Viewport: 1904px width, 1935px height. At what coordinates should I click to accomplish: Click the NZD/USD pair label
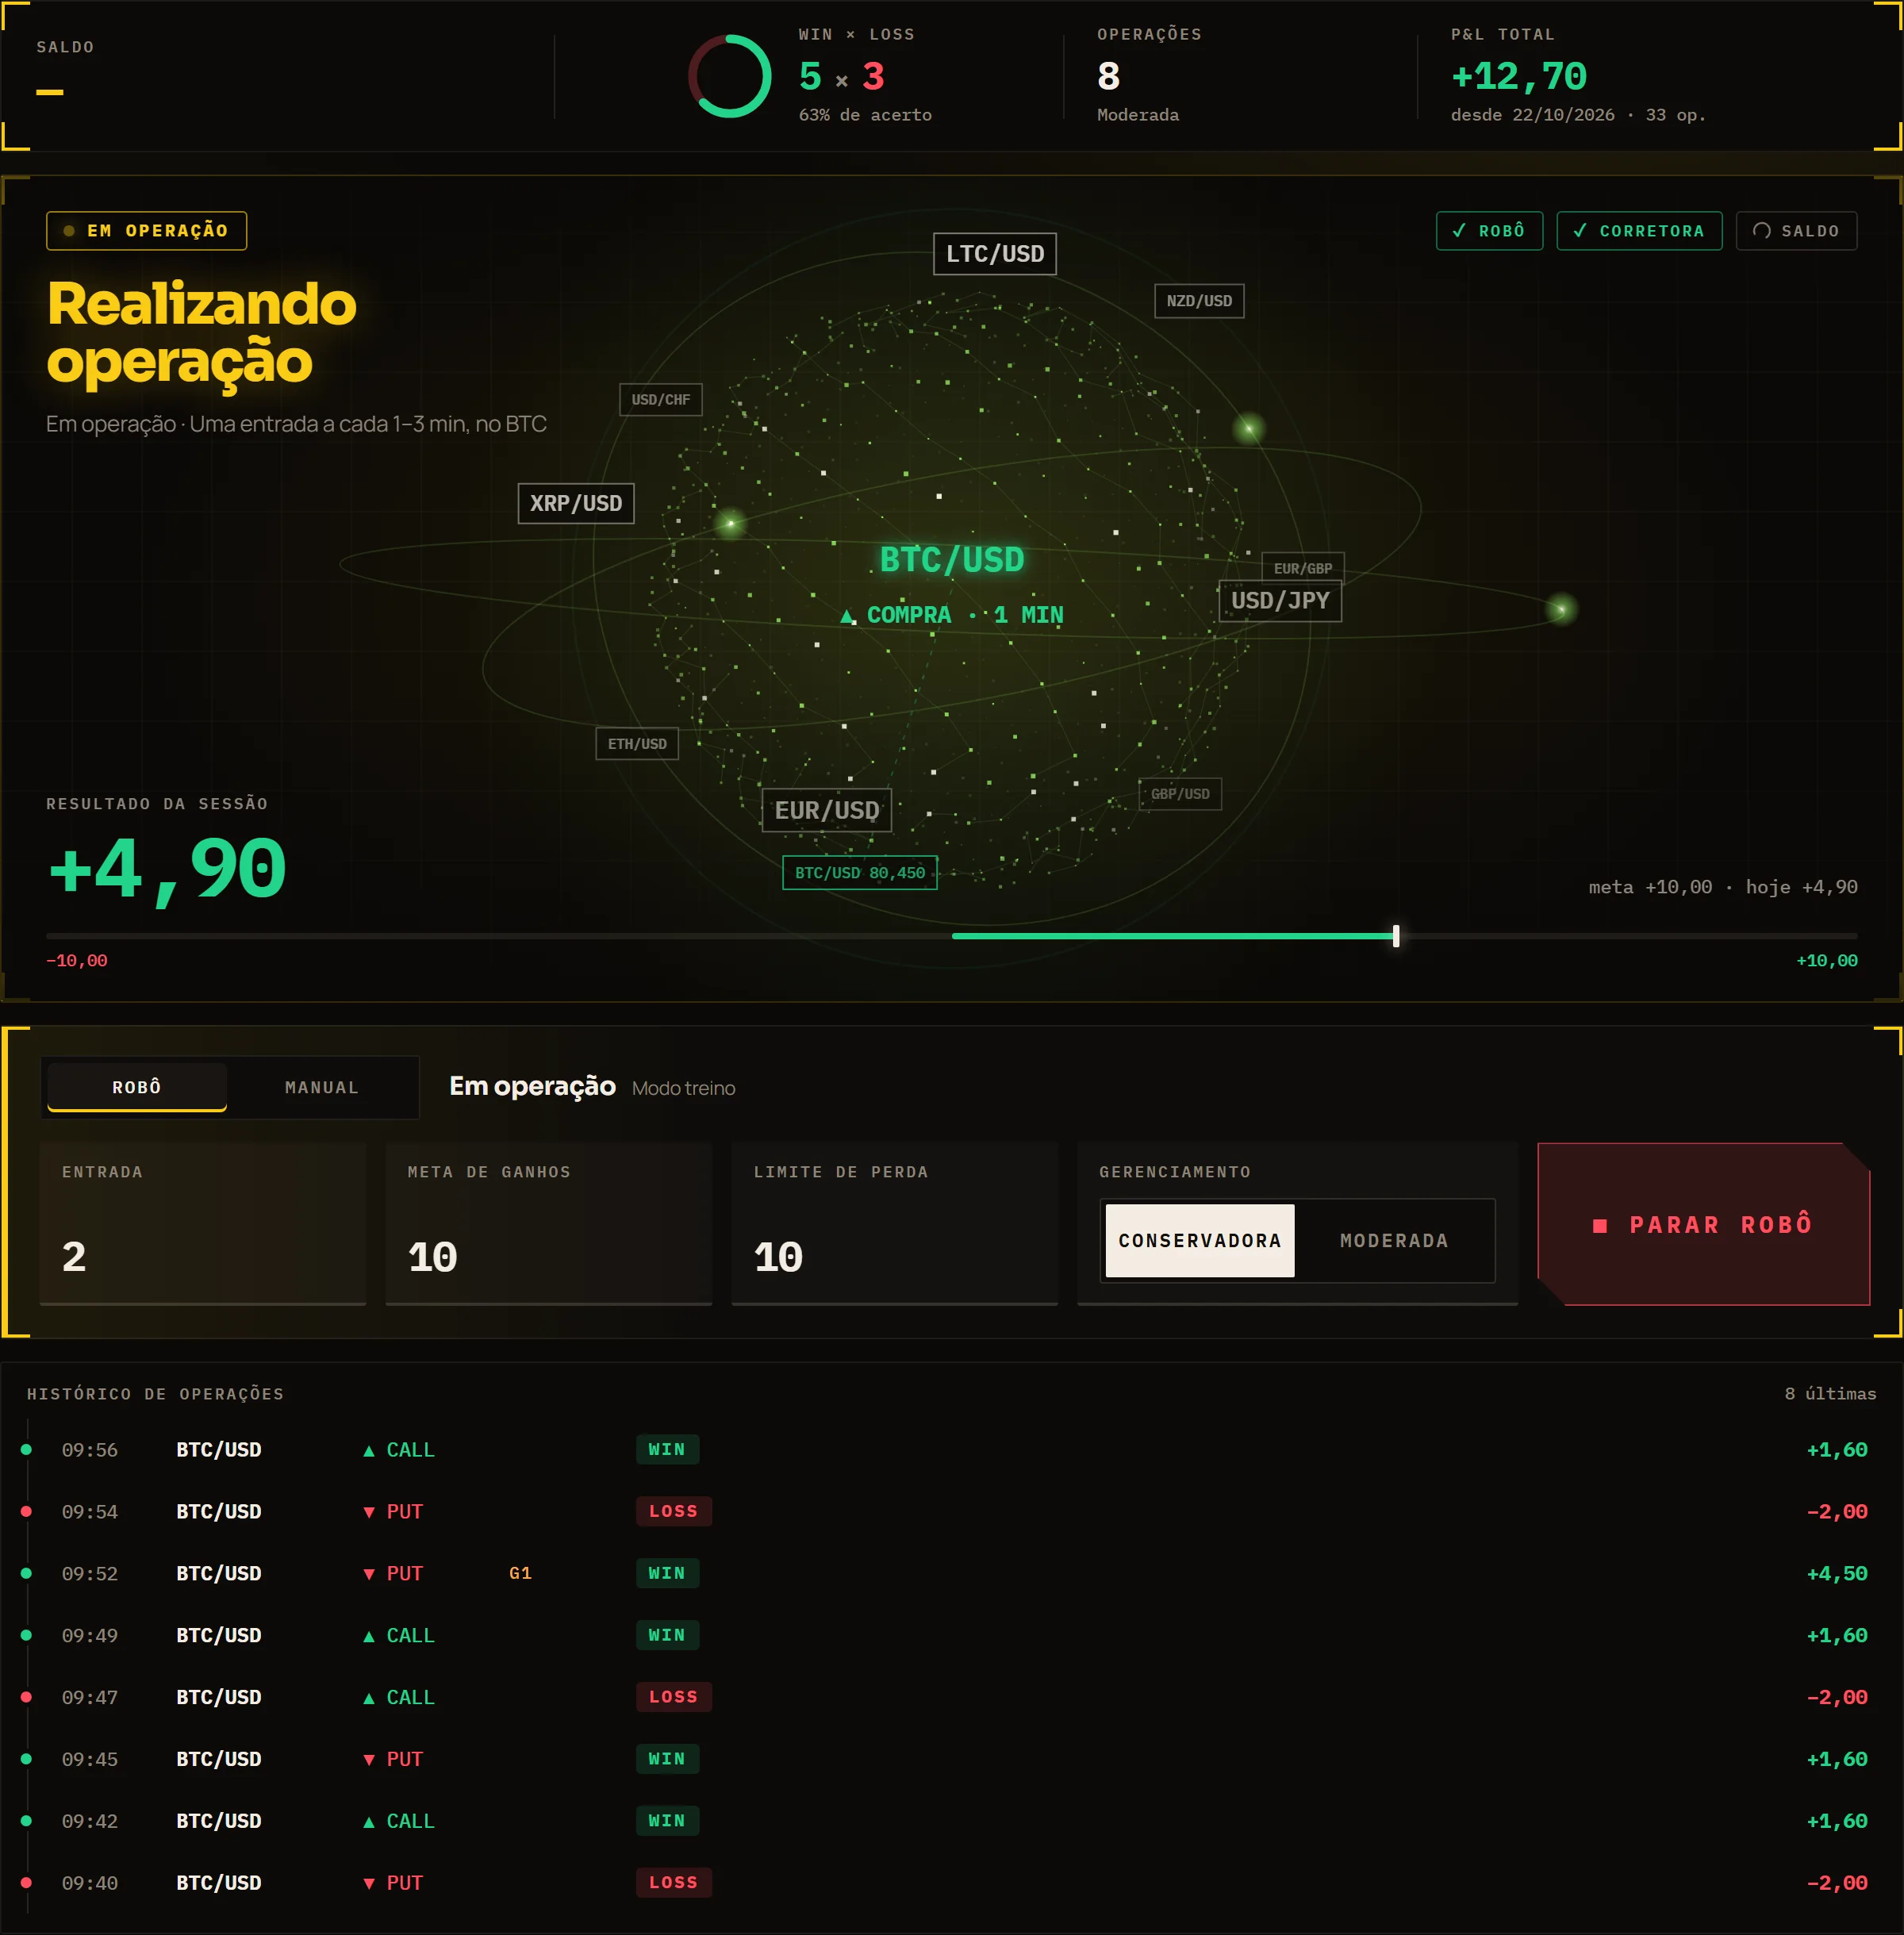1199,301
